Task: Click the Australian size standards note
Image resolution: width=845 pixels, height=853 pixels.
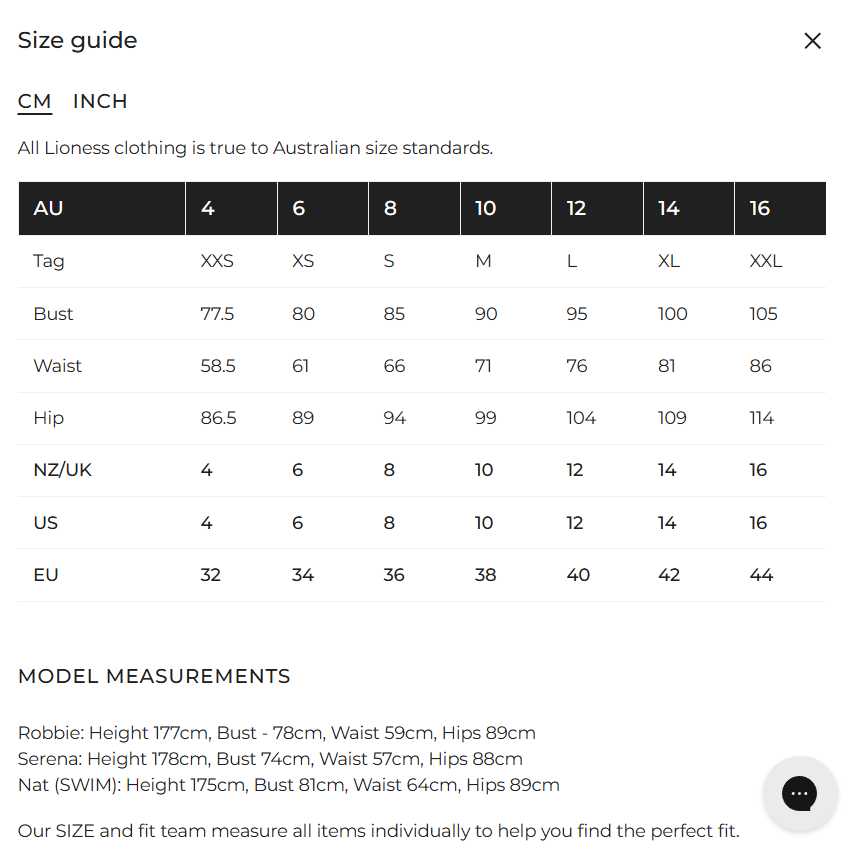Action: click(255, 148)
